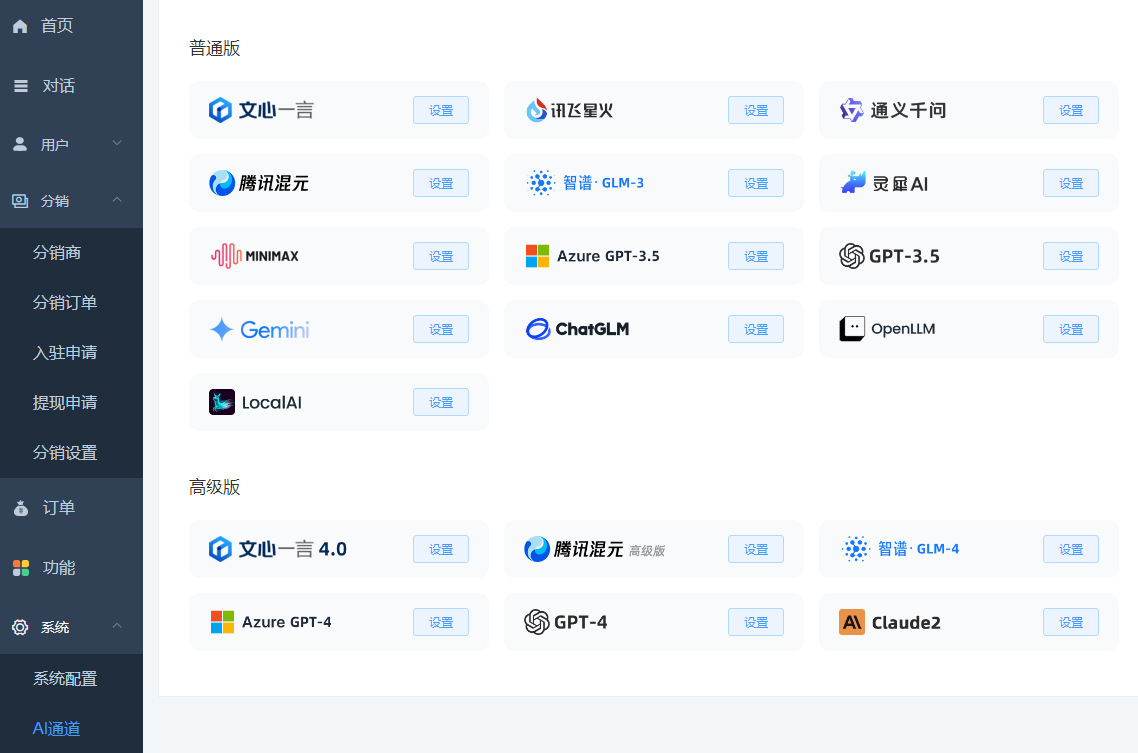Click 设置 button for Azure GPT-3.5
This screenshot has height=753, width=1138.
click(x=756, y=256)
